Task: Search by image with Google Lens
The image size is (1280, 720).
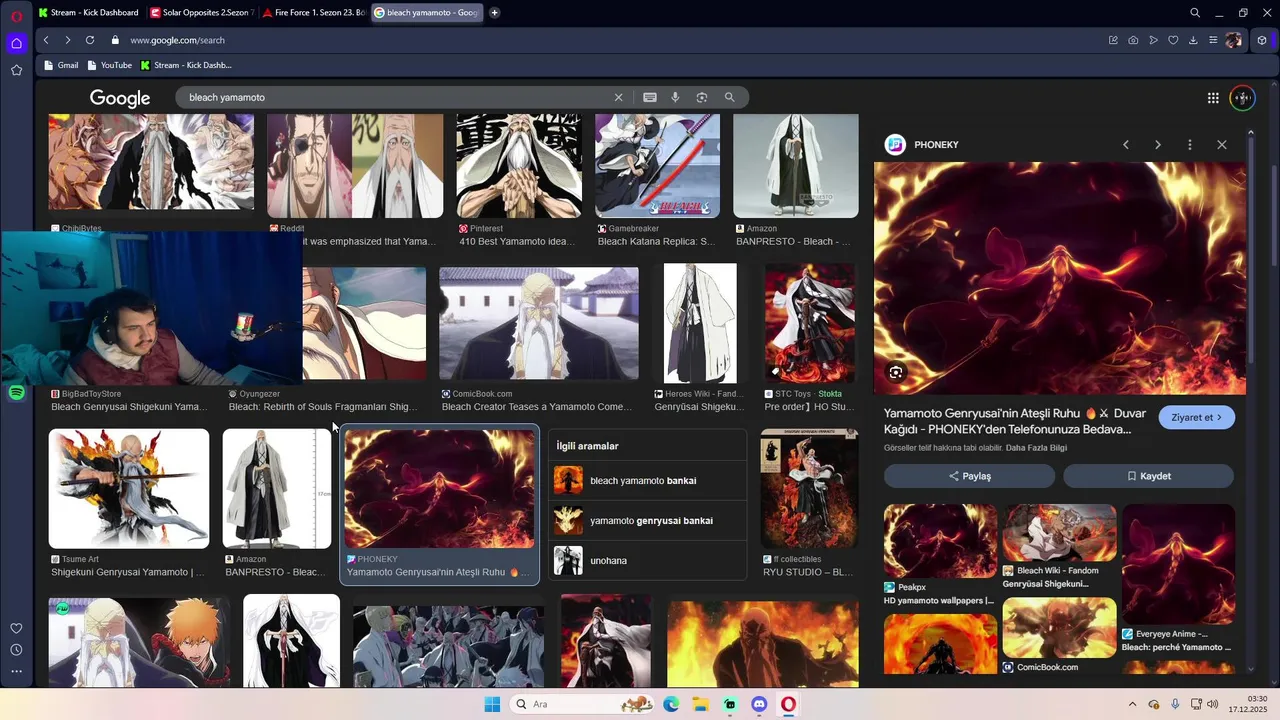Action: click(x=702, y=97)
